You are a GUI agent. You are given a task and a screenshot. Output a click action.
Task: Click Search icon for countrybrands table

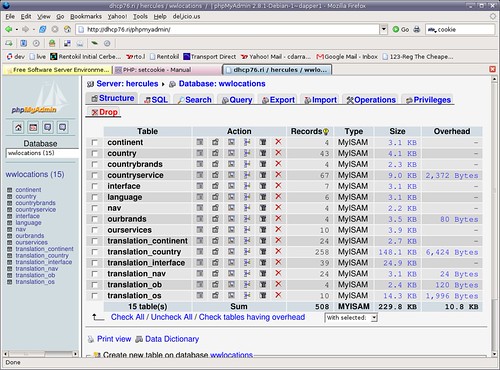(x=231, y=164)
